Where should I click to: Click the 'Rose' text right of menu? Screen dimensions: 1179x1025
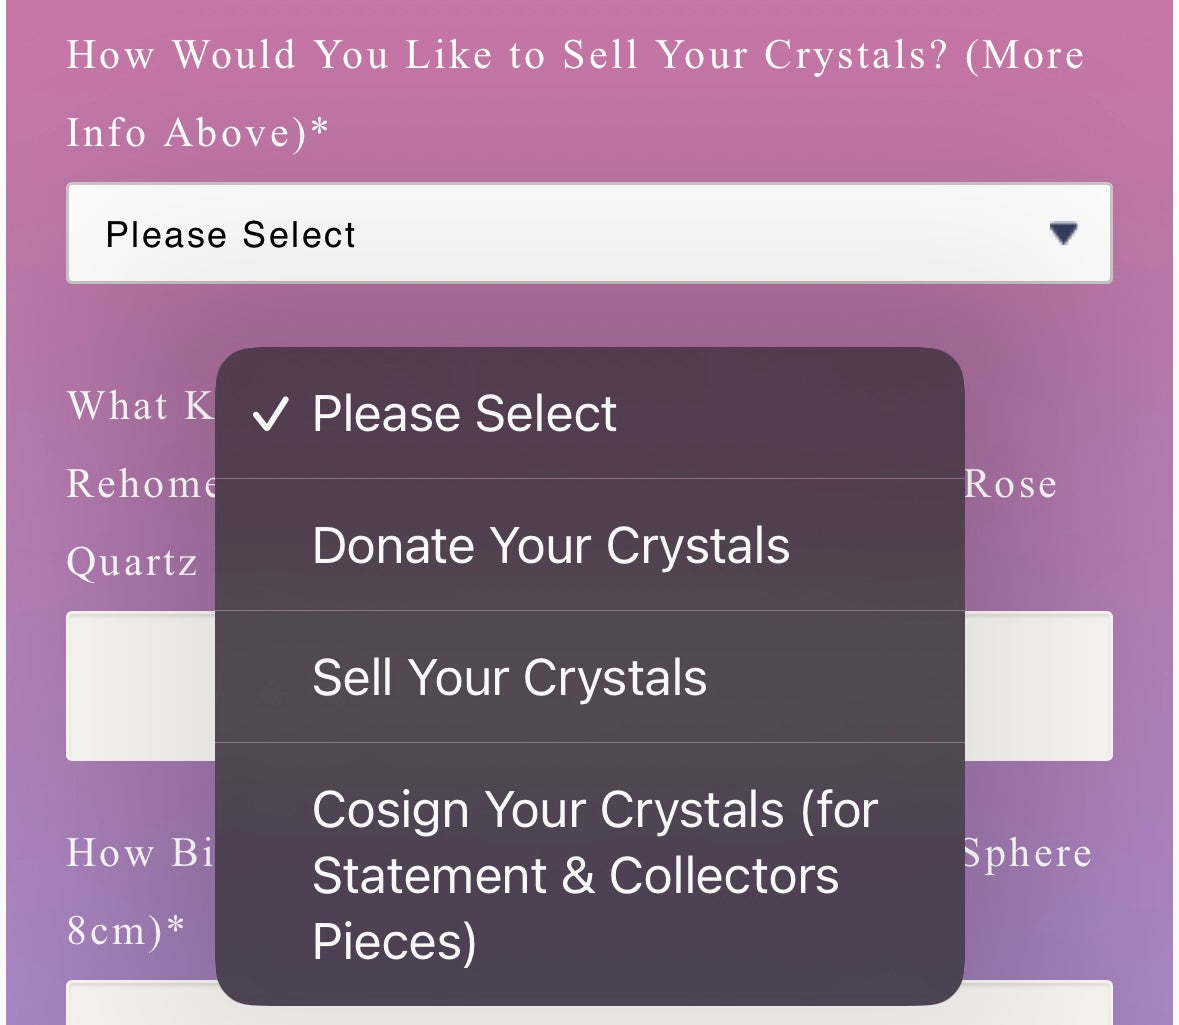pyautogui.click(x=1010, y=484)
